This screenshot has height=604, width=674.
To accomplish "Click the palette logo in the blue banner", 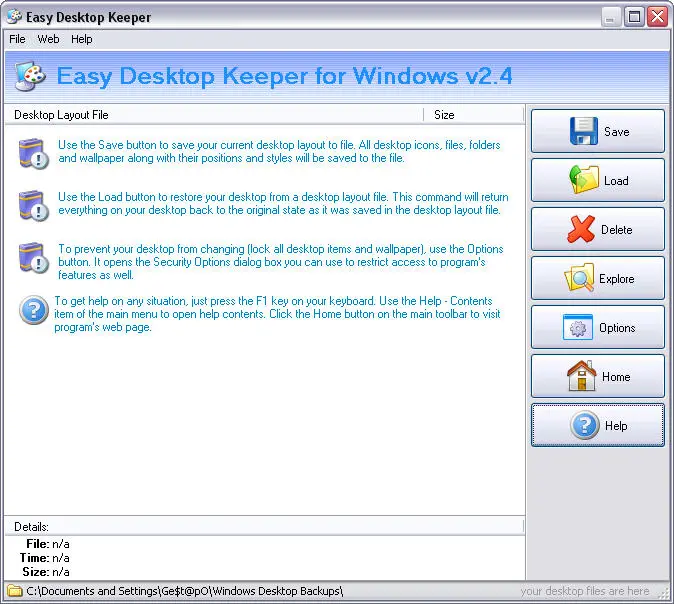I will tap(30, 76).
